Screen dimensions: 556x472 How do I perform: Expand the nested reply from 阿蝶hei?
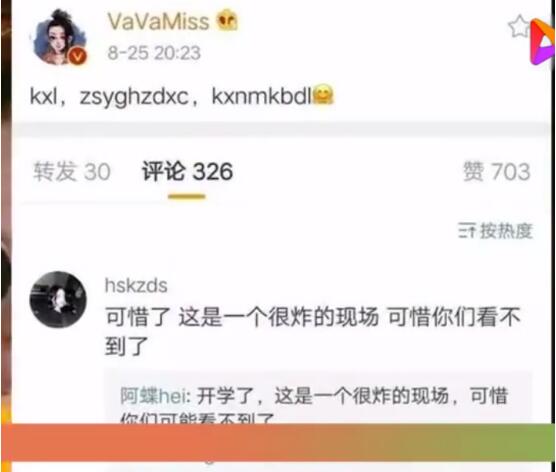pyautogui.click(x=318, y=396)
